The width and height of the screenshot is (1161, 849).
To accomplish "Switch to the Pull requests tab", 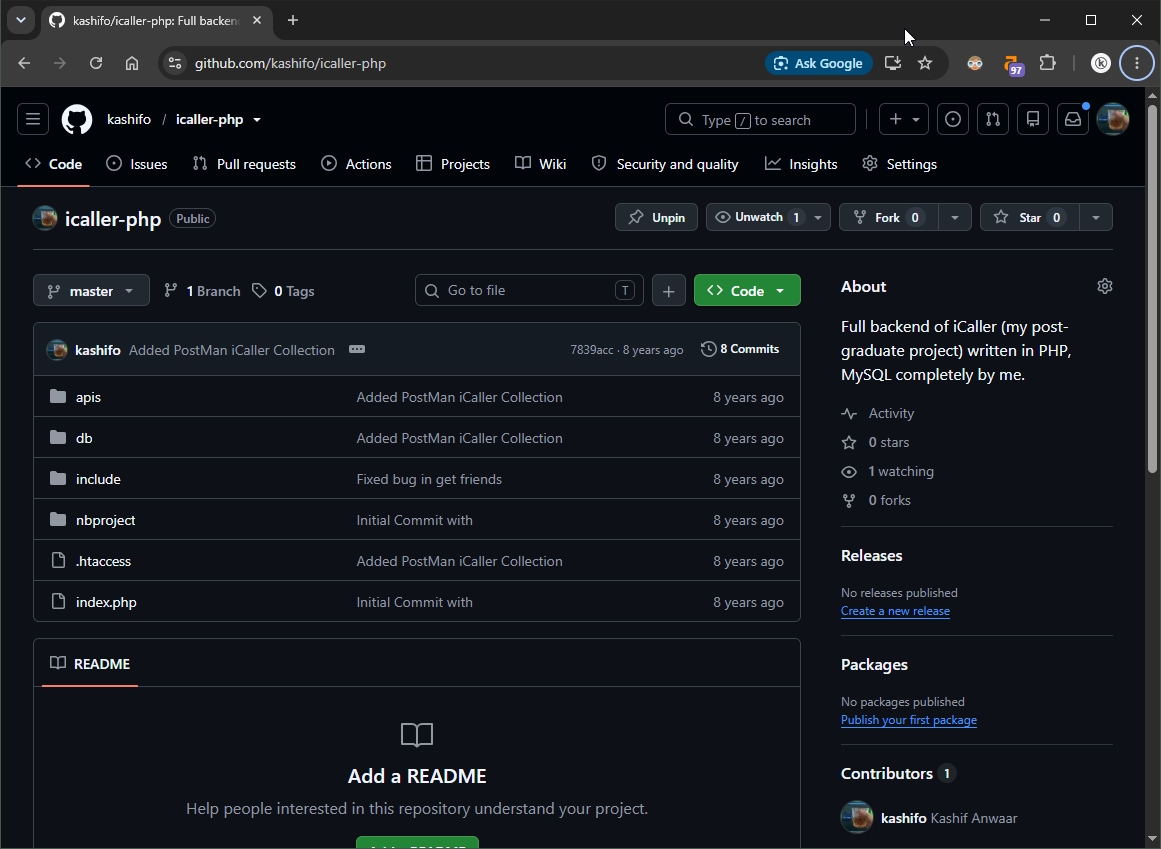I will 244,164.
